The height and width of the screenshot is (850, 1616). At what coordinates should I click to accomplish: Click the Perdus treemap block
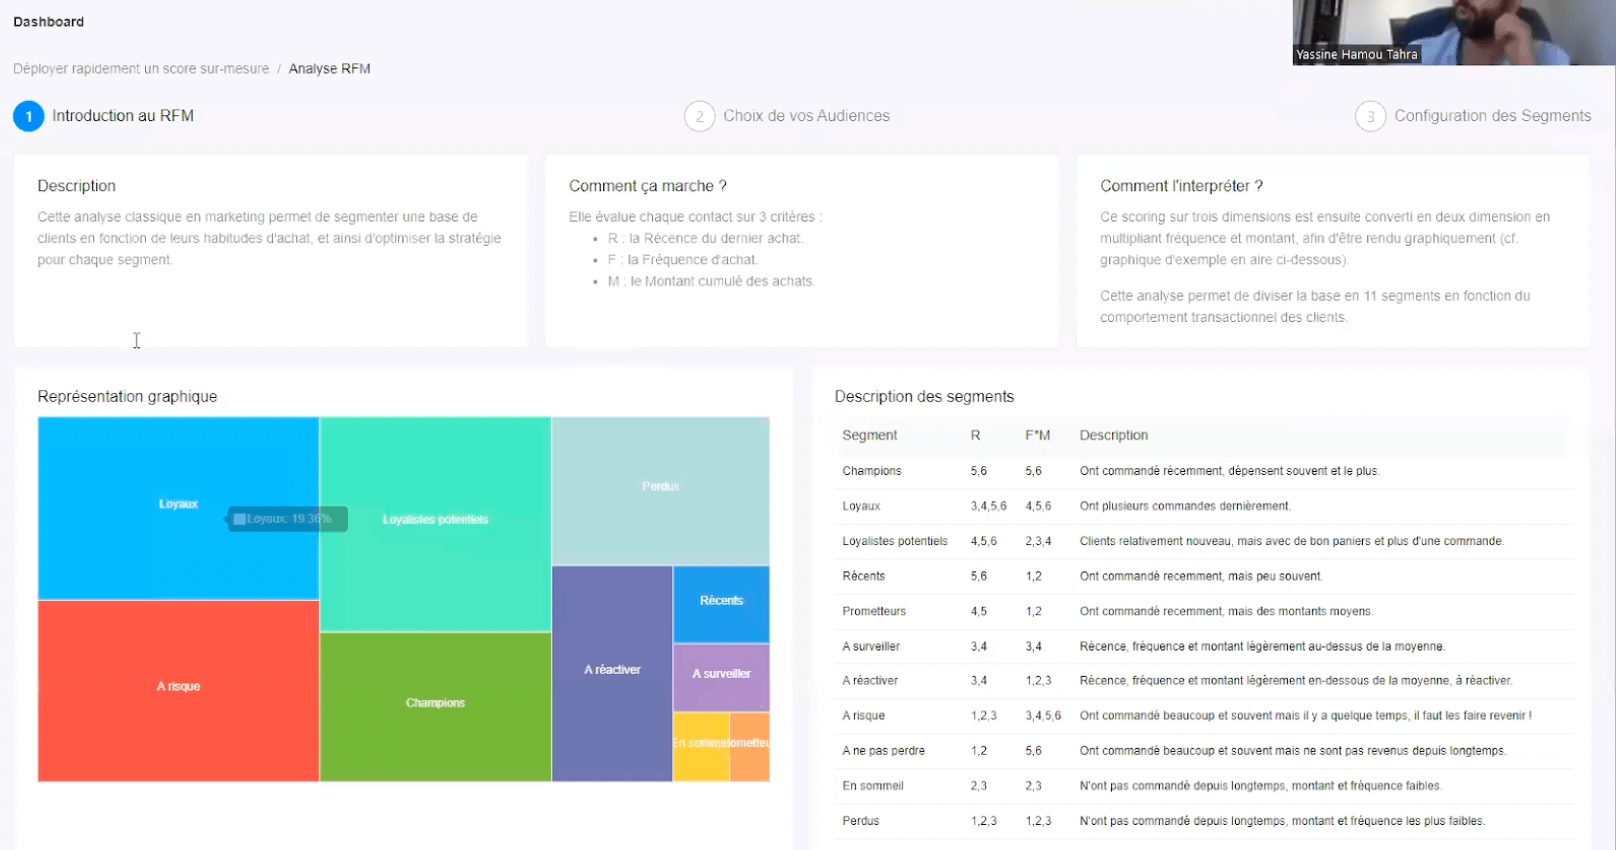point(660,491)
